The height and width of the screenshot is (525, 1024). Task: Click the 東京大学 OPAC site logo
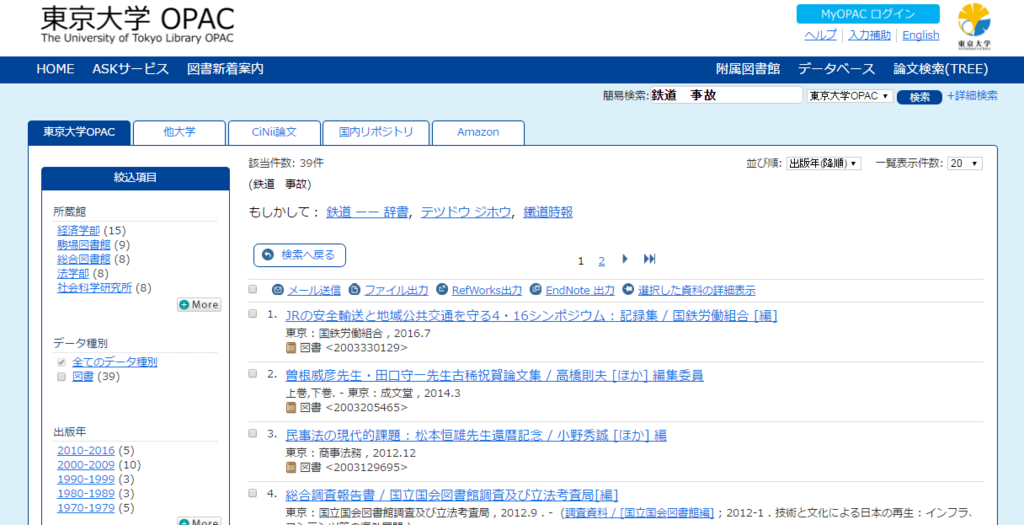[x=137, y=25]
